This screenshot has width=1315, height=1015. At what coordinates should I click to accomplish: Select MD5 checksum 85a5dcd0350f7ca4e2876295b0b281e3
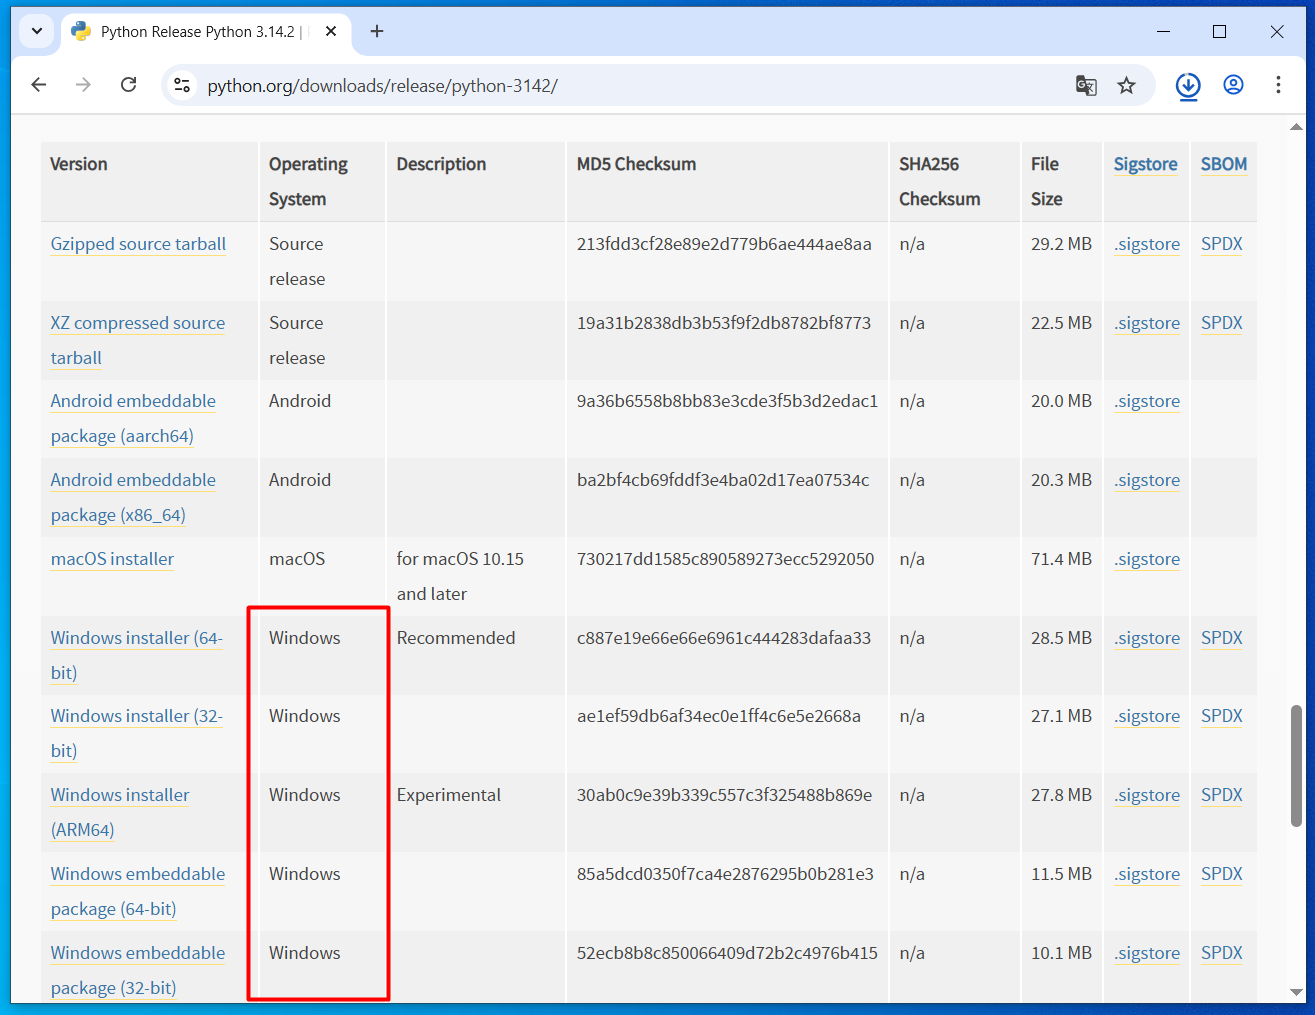pyautogui.click(x=725, y=874)
